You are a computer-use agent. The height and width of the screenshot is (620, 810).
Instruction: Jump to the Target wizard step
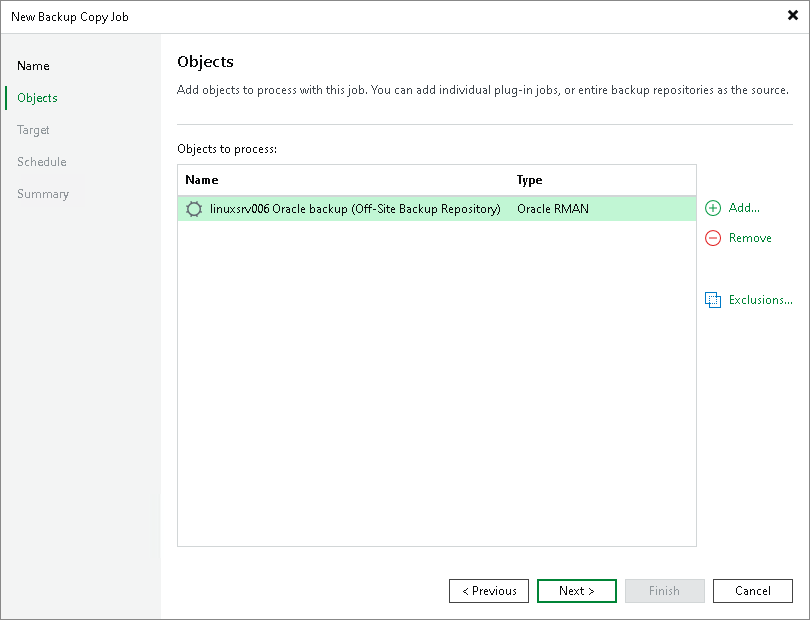(33, 129)
